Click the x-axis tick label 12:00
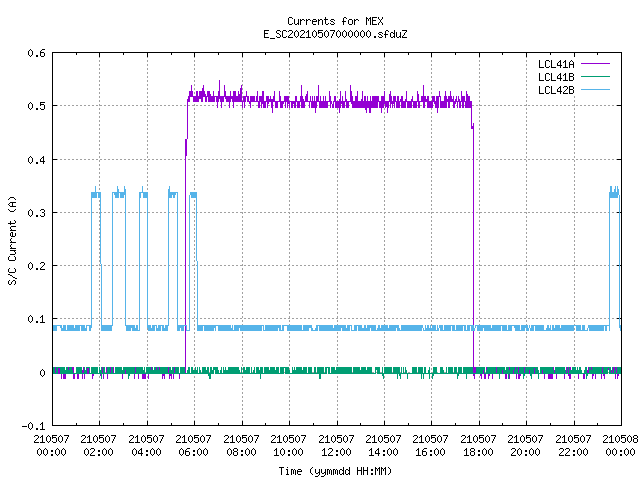Screen dimensions: 640x480 (336, 452)
